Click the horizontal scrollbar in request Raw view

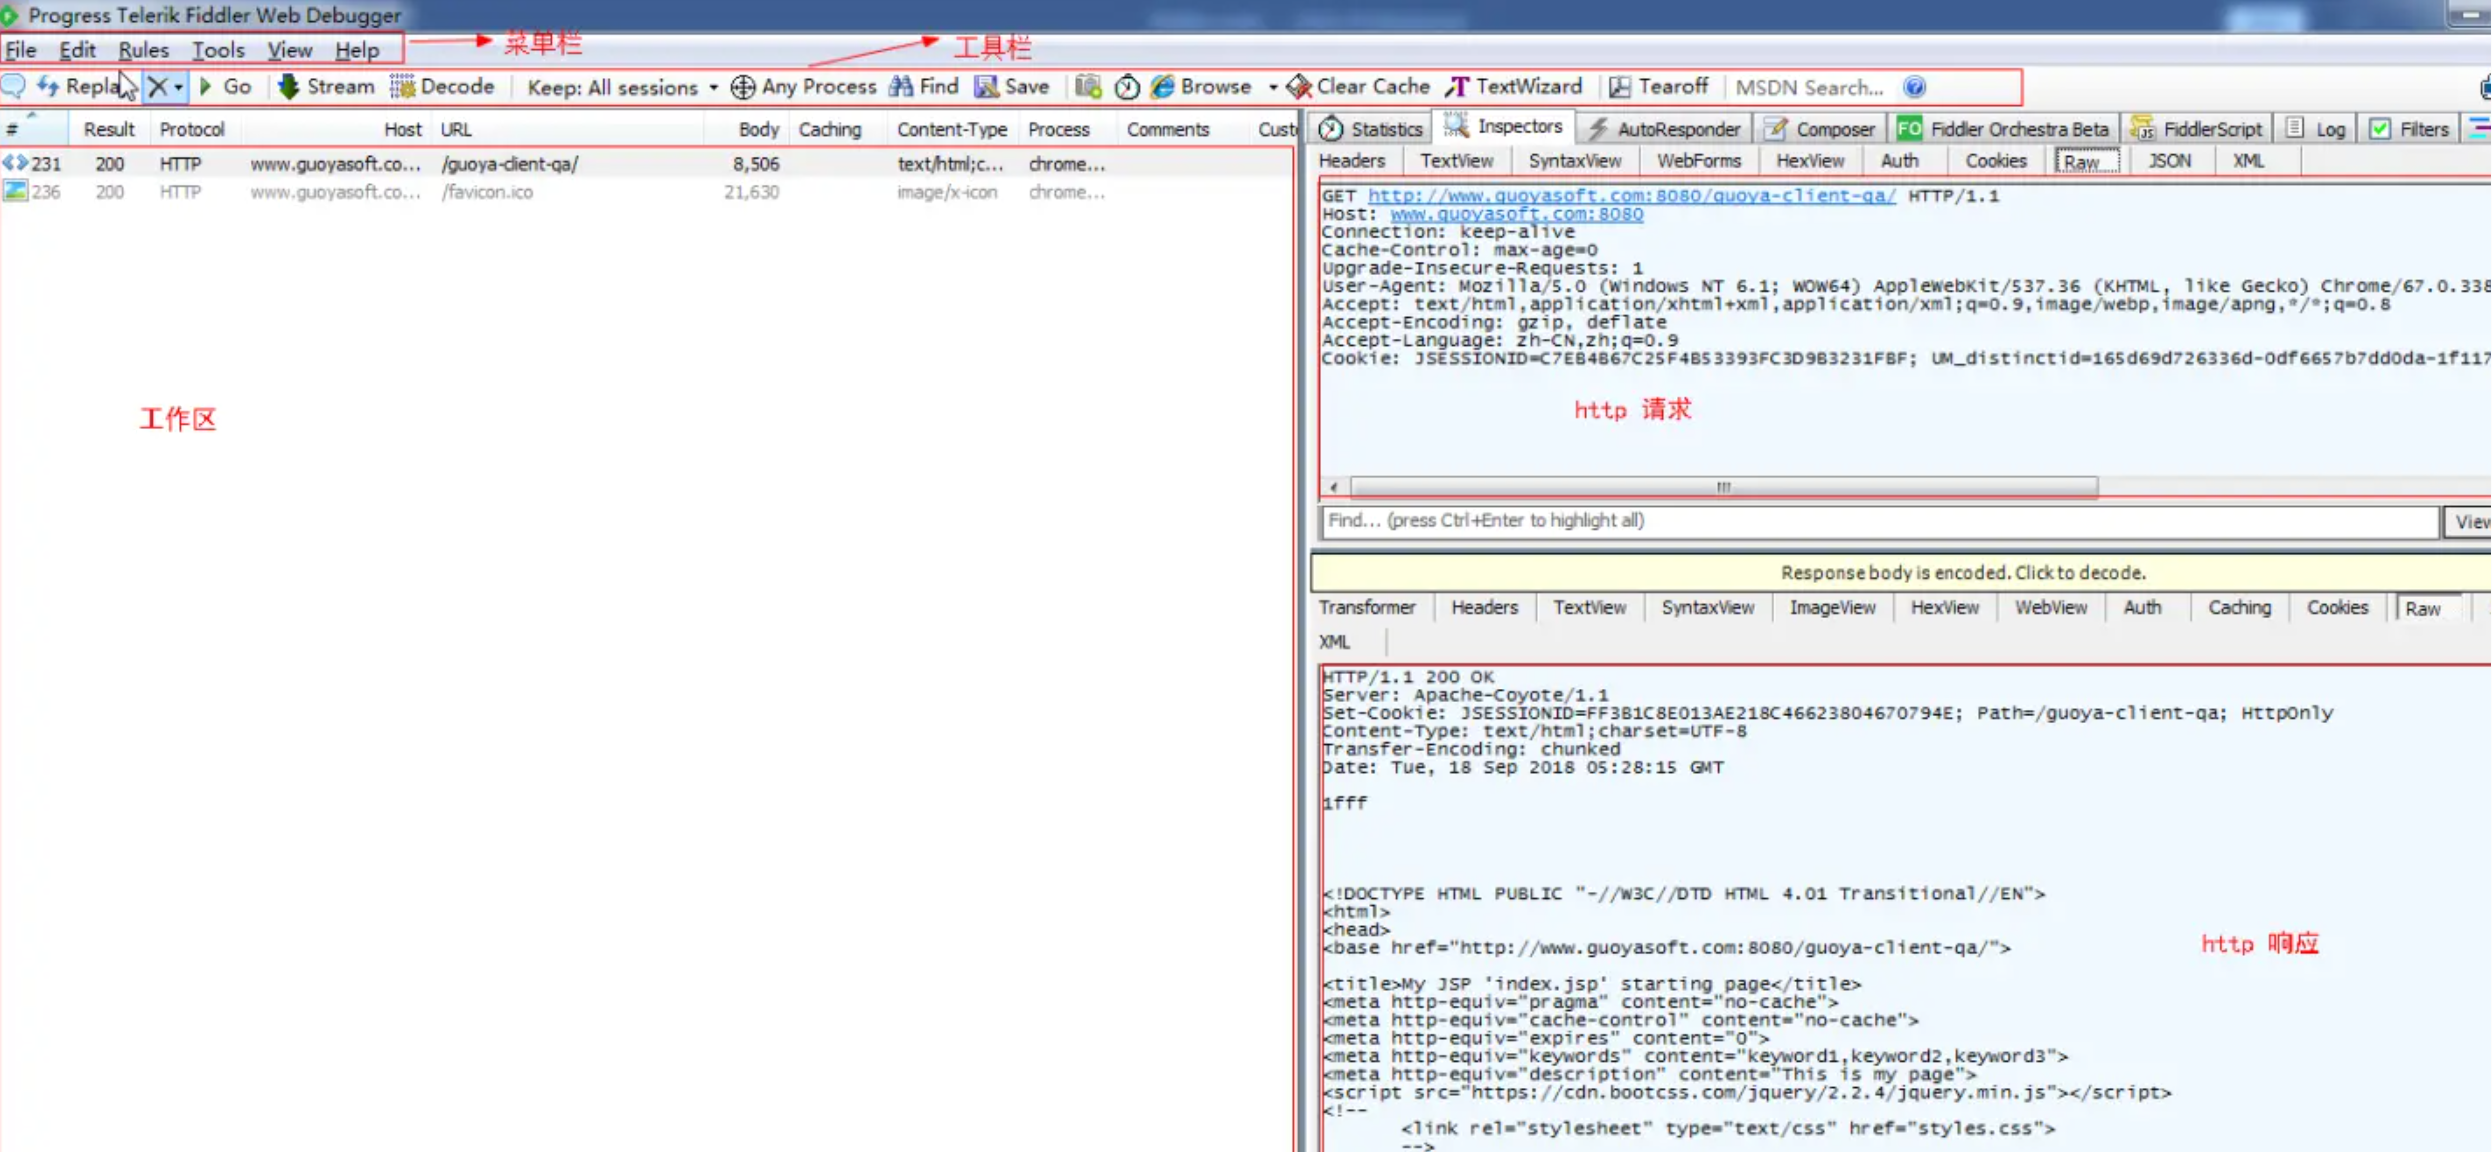point(1723,487)
